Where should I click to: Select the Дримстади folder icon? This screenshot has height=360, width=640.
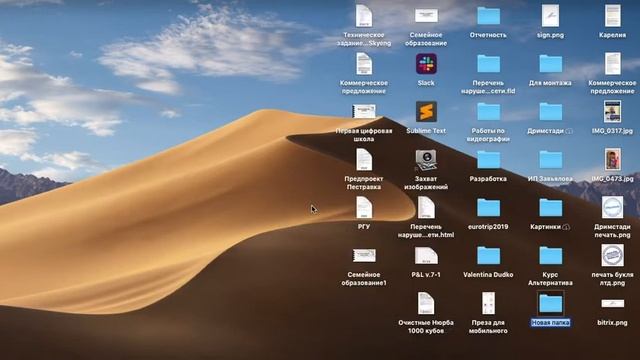point(551,112)
